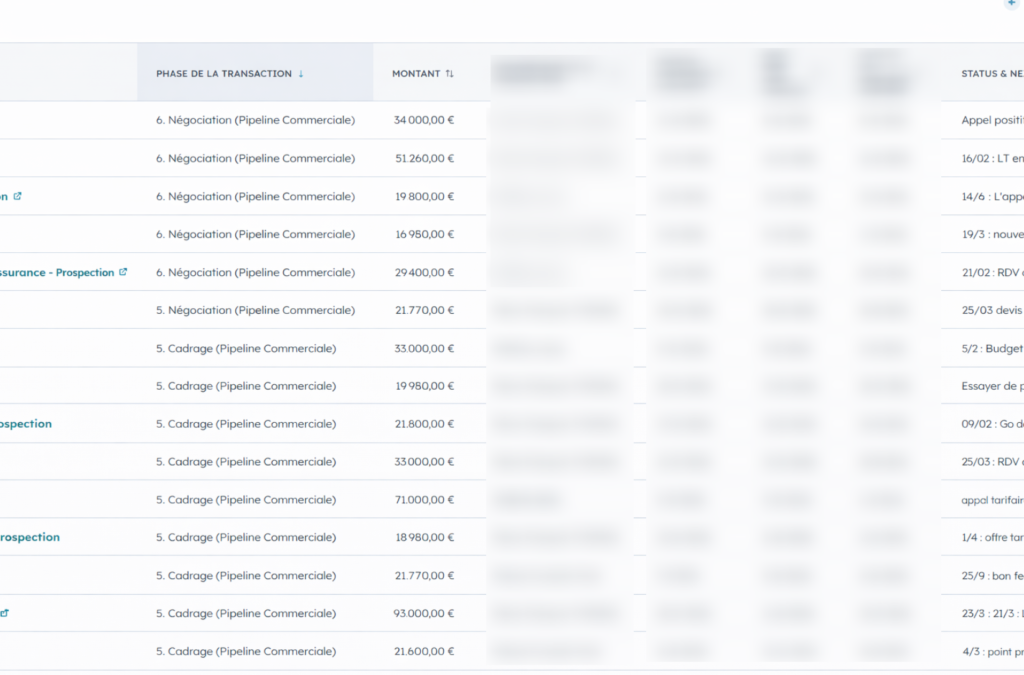Image resolution: width=1024 pixels, height=675 pixels.
Task: Open external link icon in the 19 800,00 € row
Action: pos(17,196)
